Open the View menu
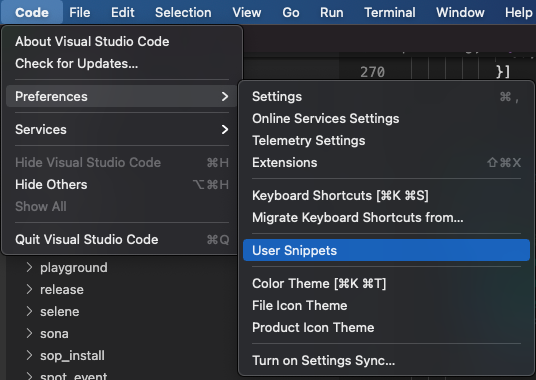The width and height of the screenshot is (536, 380). pyautogui.click(x=246, y=12)
